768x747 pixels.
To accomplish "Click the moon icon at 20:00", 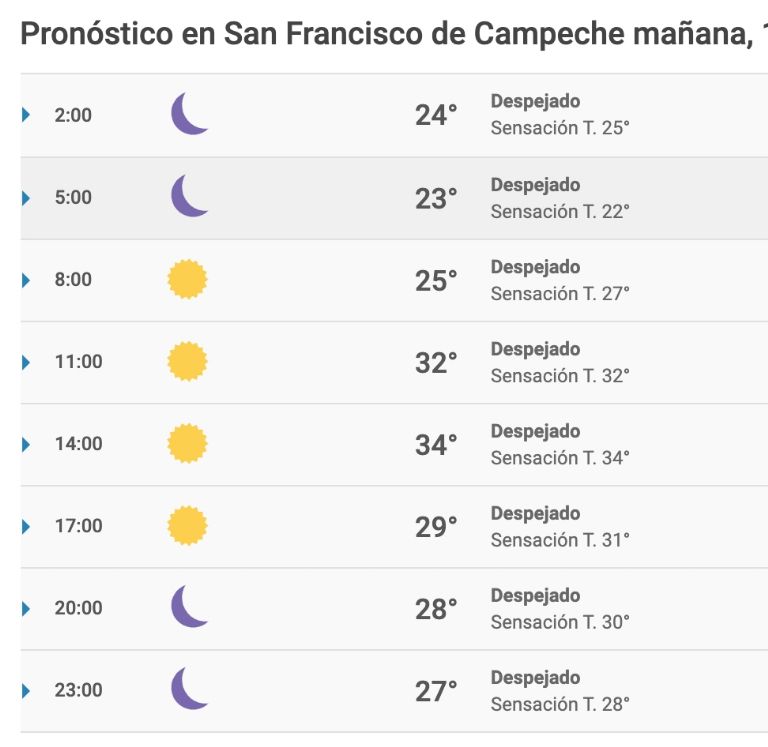I will point(189,606).
